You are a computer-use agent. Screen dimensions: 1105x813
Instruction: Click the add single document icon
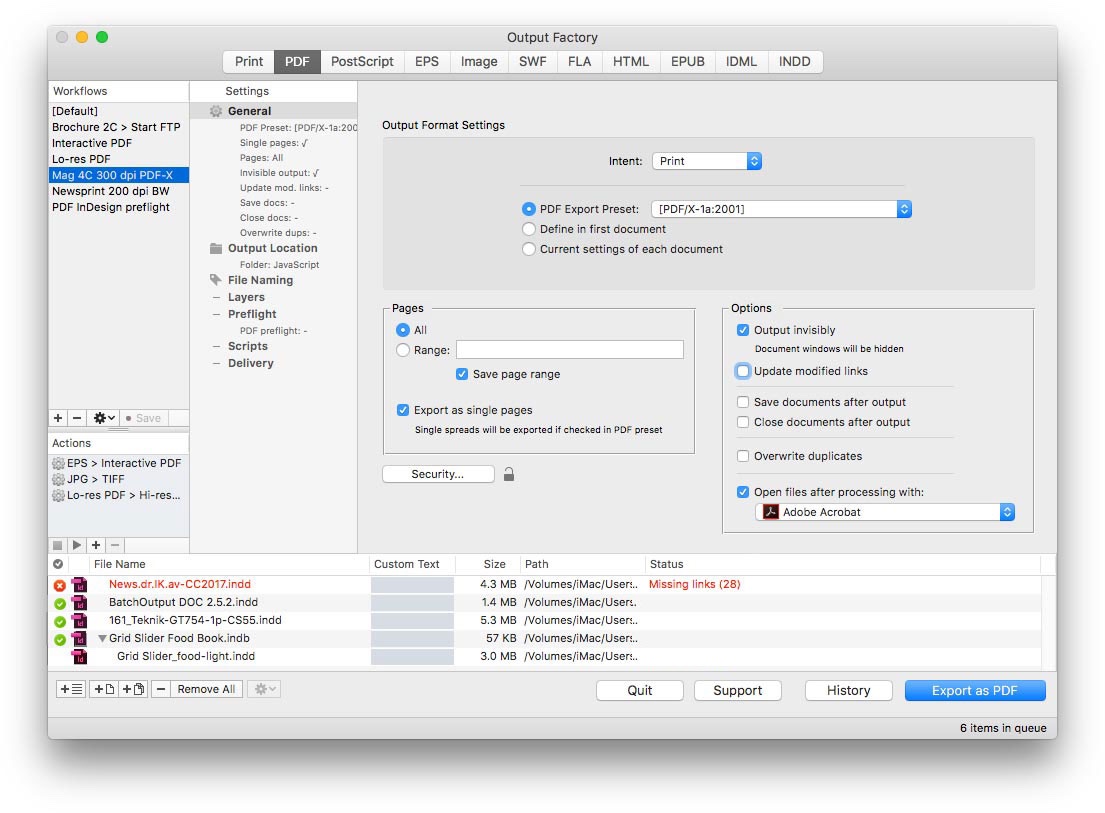103,689
